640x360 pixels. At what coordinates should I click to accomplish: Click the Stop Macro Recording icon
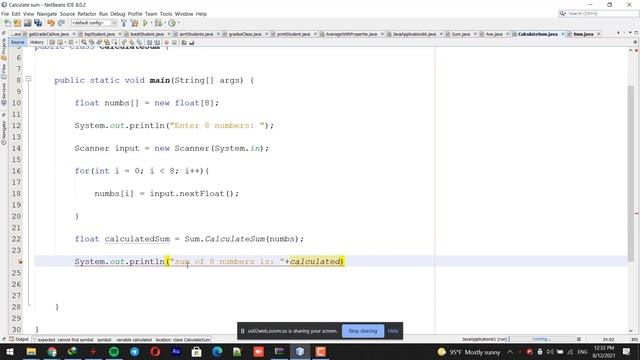(x=174, y=42)
